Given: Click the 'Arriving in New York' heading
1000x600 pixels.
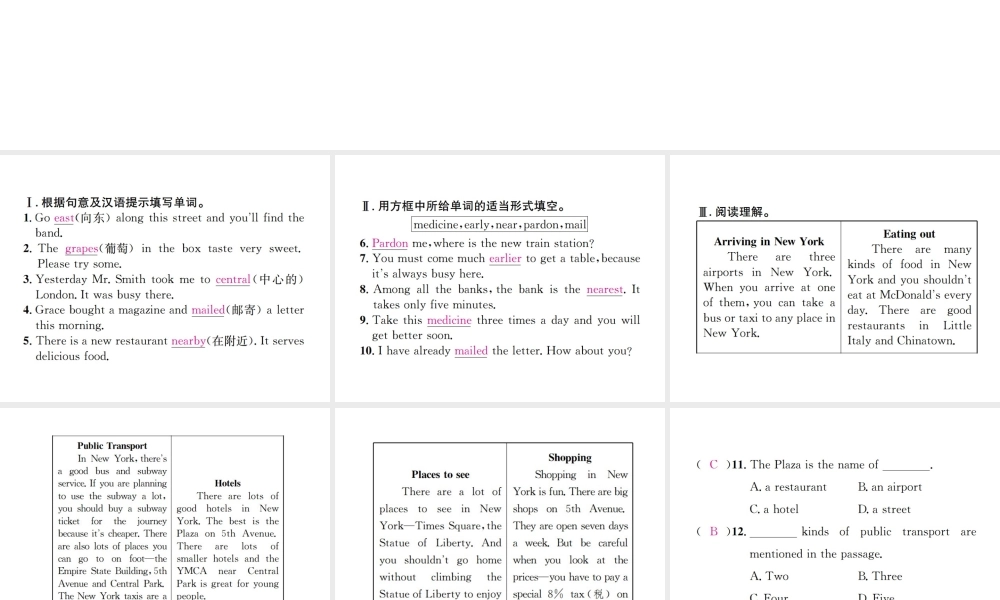Looking at the screenshot, I should [x=768, y=242].
